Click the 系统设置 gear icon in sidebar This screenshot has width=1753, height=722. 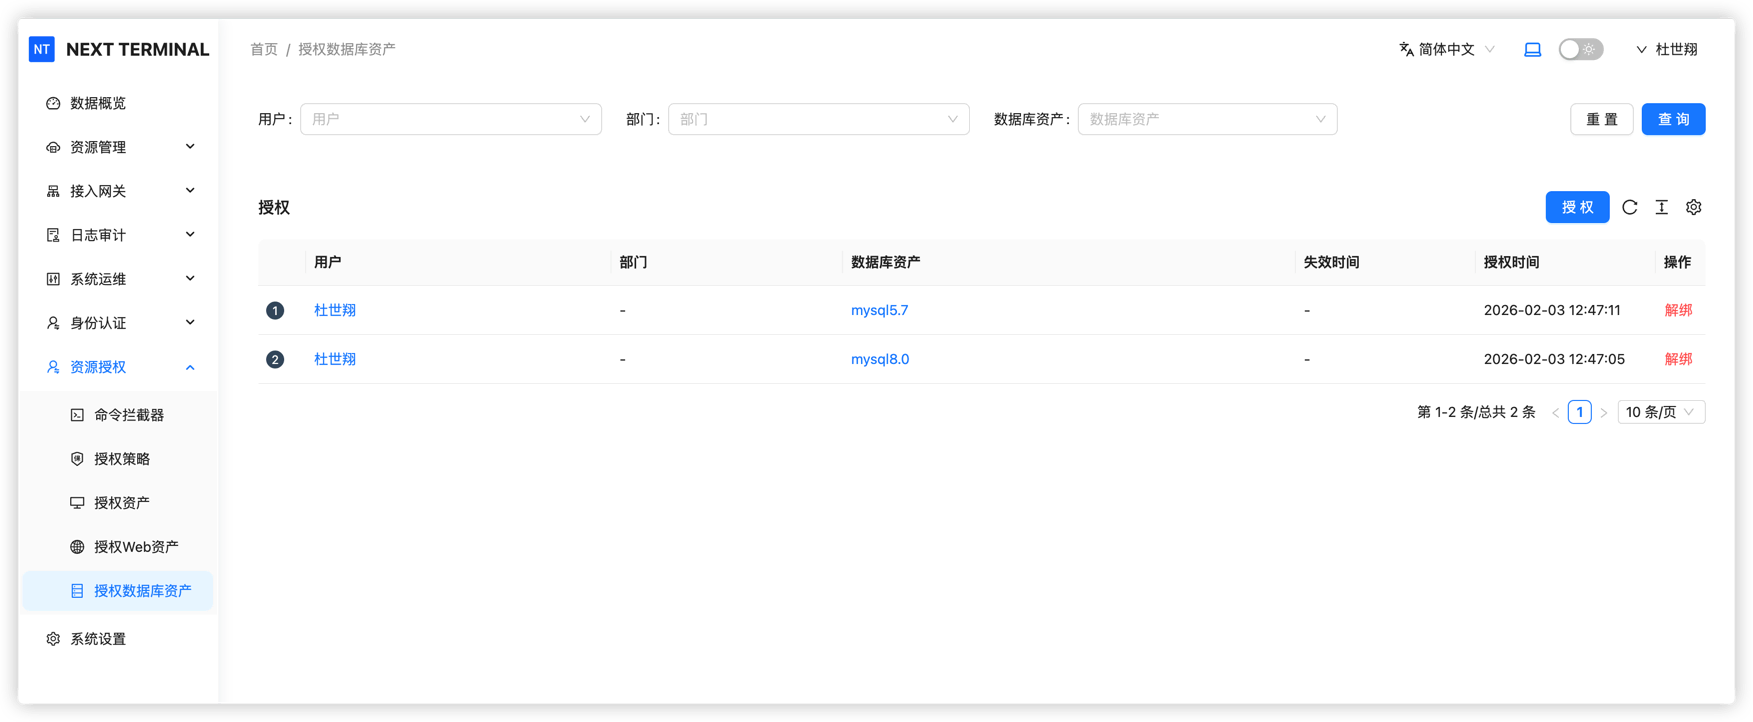(x=53, y=639)
